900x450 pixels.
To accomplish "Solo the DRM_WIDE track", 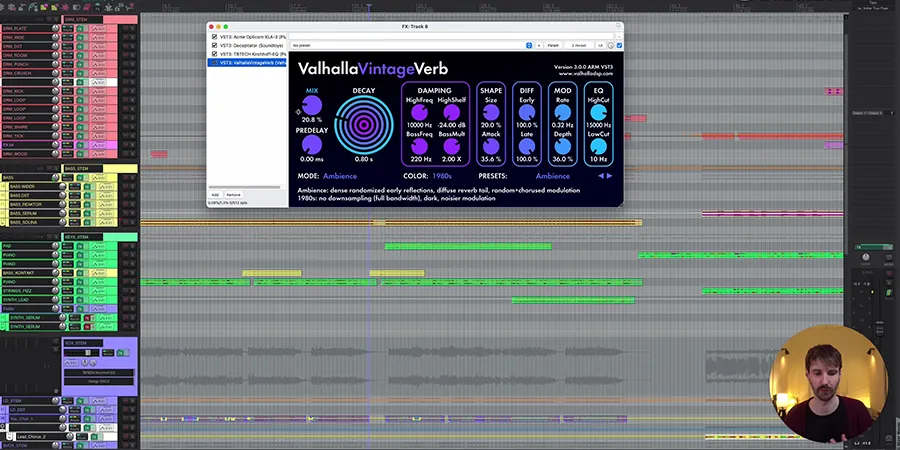I will click(x=133, y=37).
